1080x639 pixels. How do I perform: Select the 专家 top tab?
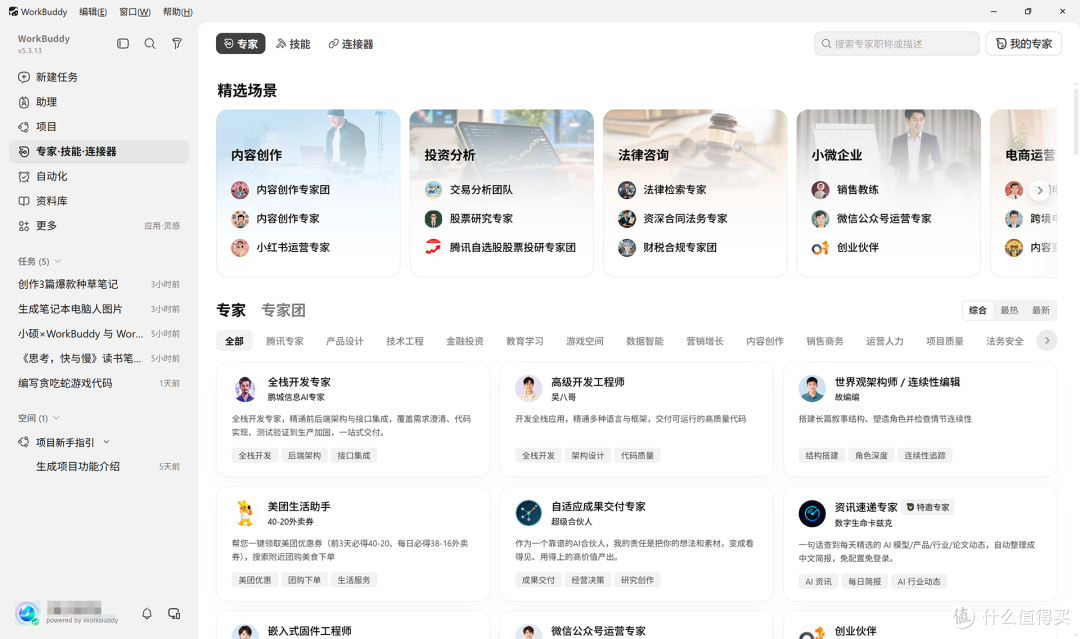point(240,43)
